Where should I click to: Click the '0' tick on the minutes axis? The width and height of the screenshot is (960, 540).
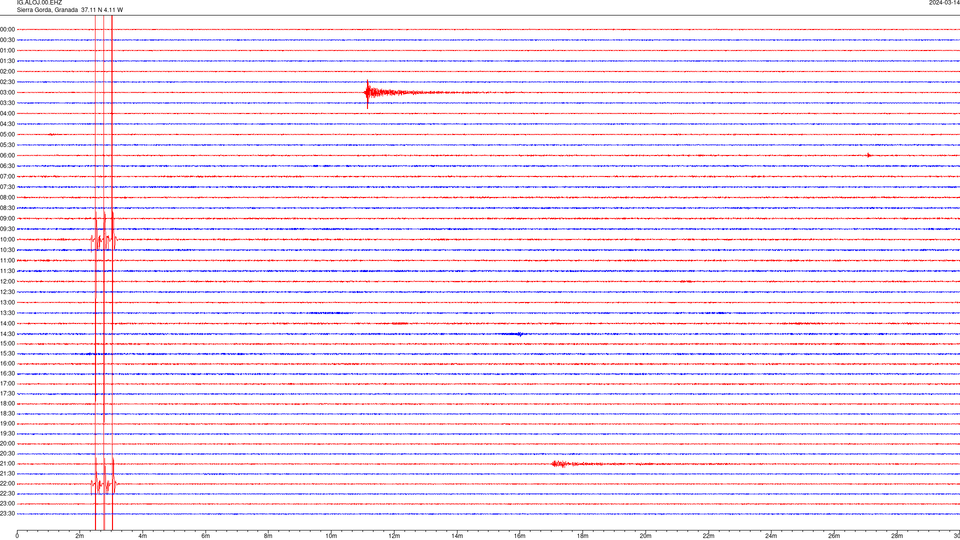click(17, 536)
